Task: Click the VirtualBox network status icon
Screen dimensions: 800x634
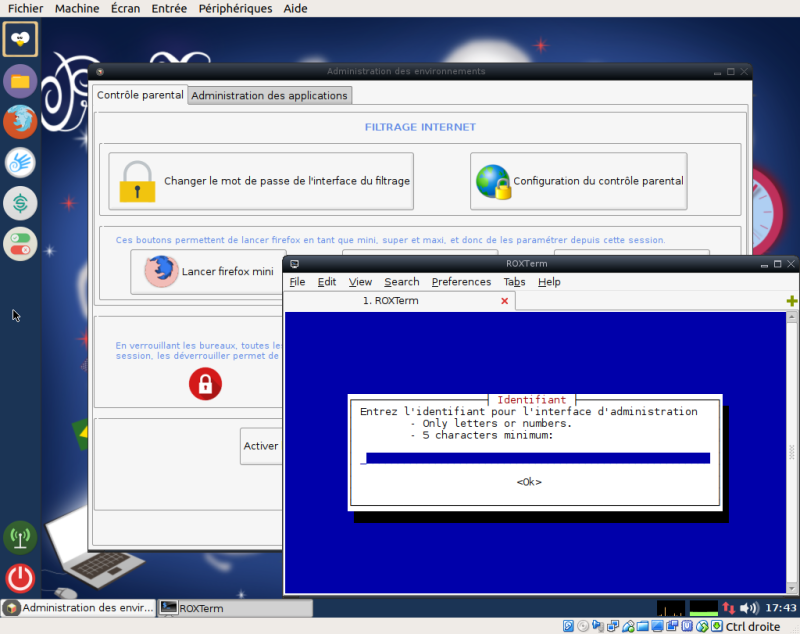Action: [613, 626]
